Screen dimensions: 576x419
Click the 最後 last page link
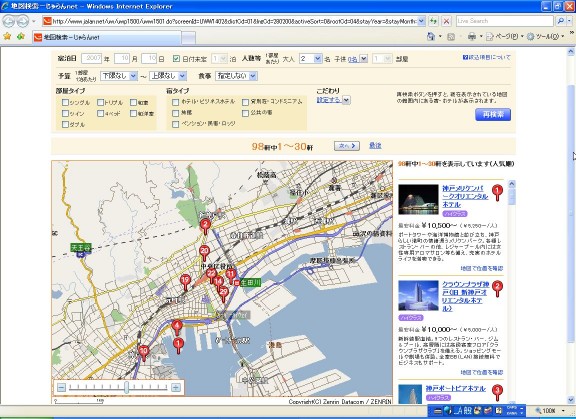tap(375, 146)
